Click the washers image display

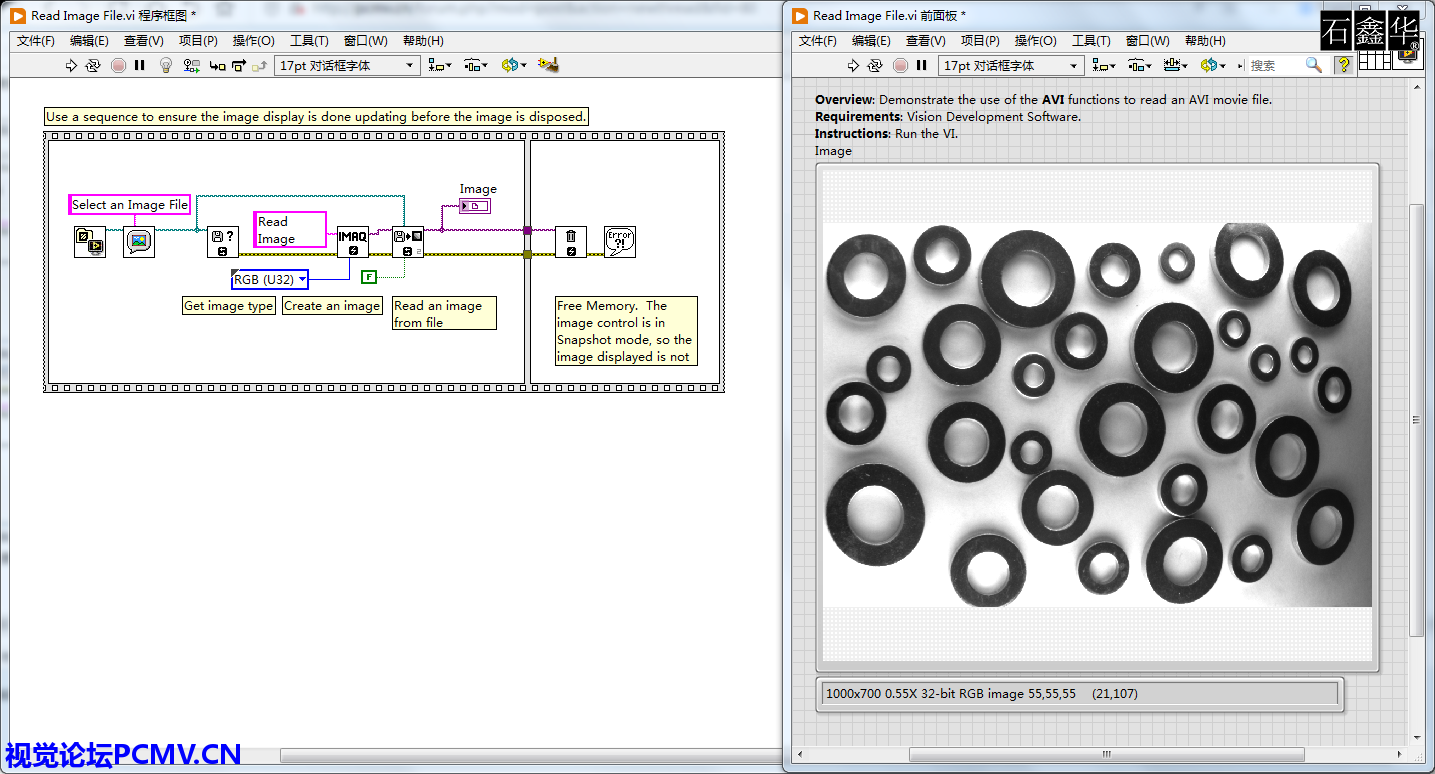(x=1097, y=415)
